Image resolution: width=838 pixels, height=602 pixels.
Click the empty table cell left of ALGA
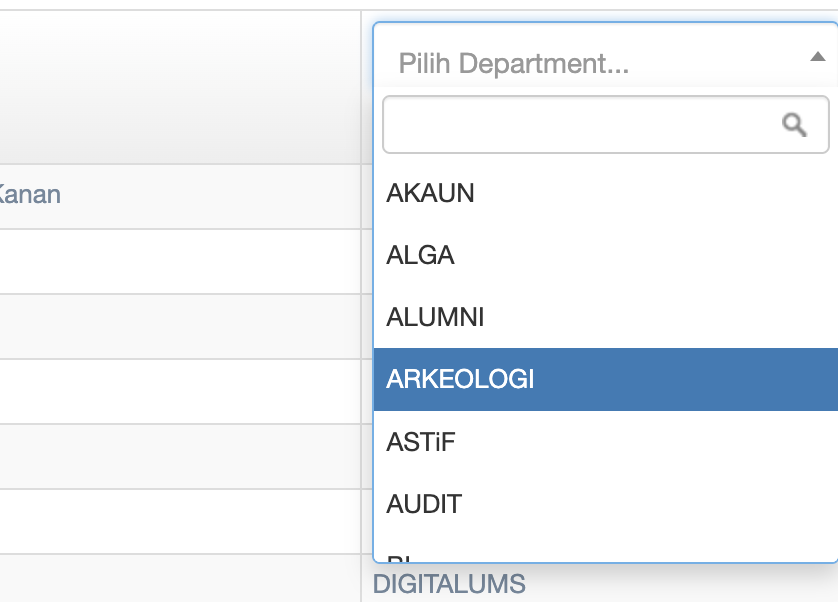(x=180, y=261)
